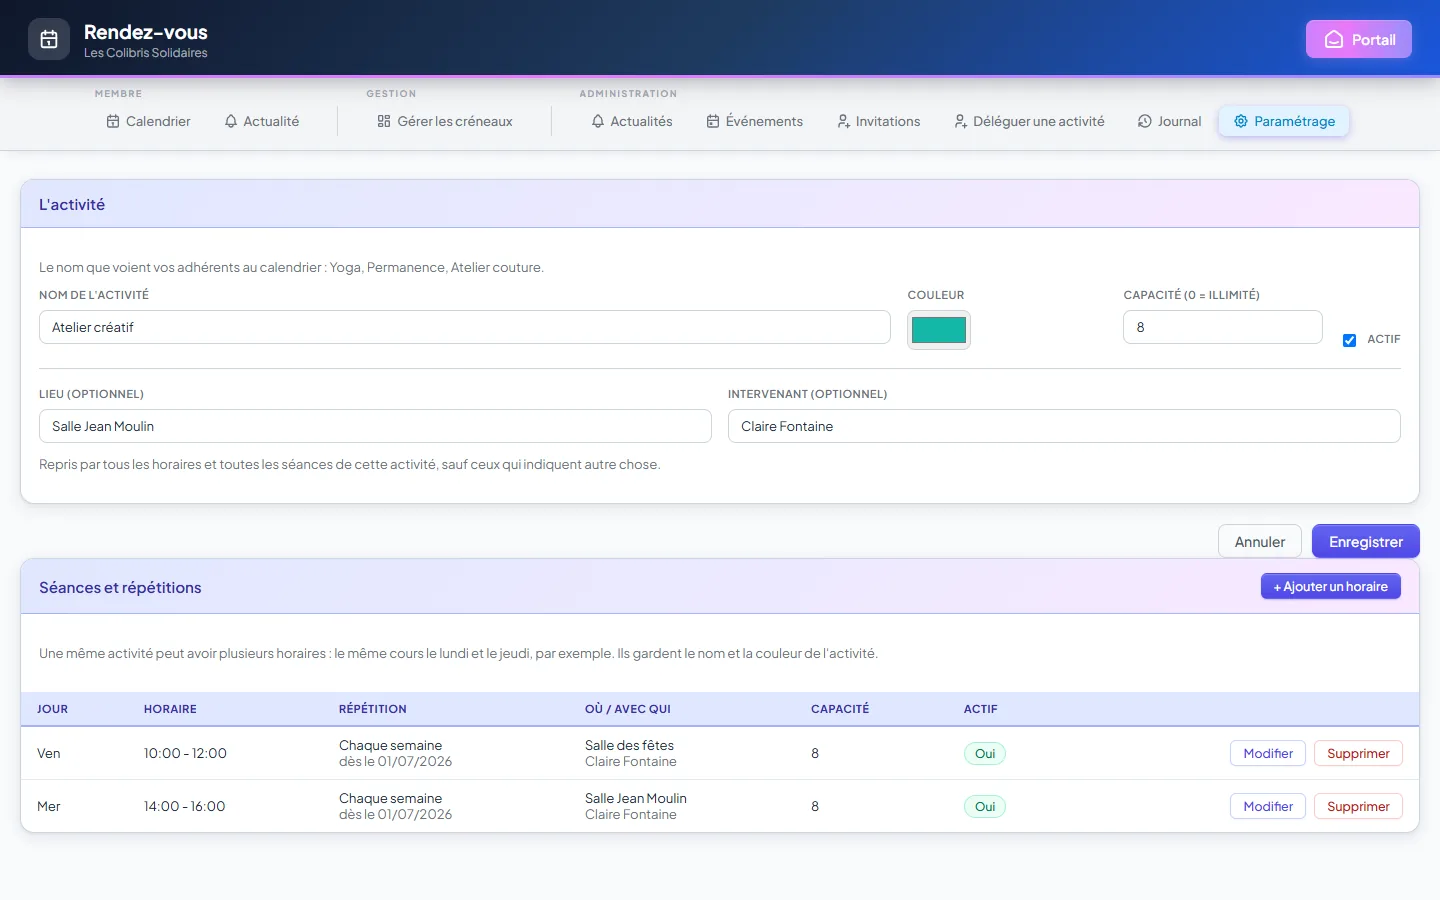Viewport: 1440px width, 900px height.
Task: Click the bell icon beside Actualité
Action: (x=231, y=121)
